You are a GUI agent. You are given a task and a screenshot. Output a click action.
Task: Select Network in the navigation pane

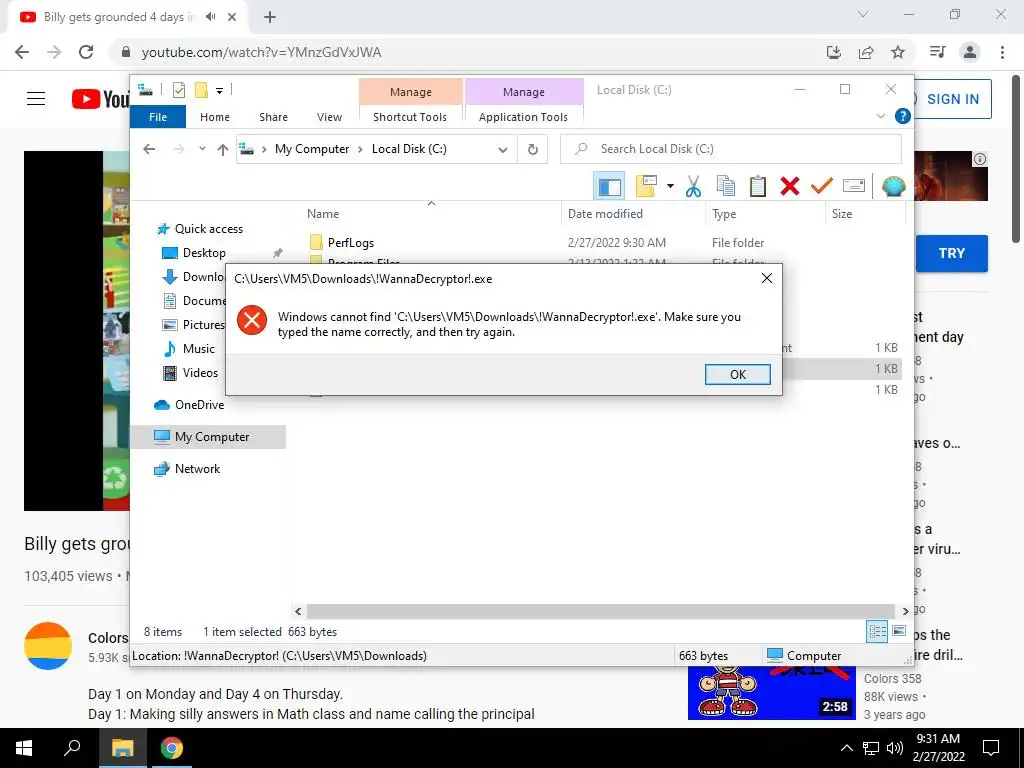tap(197, 469)
